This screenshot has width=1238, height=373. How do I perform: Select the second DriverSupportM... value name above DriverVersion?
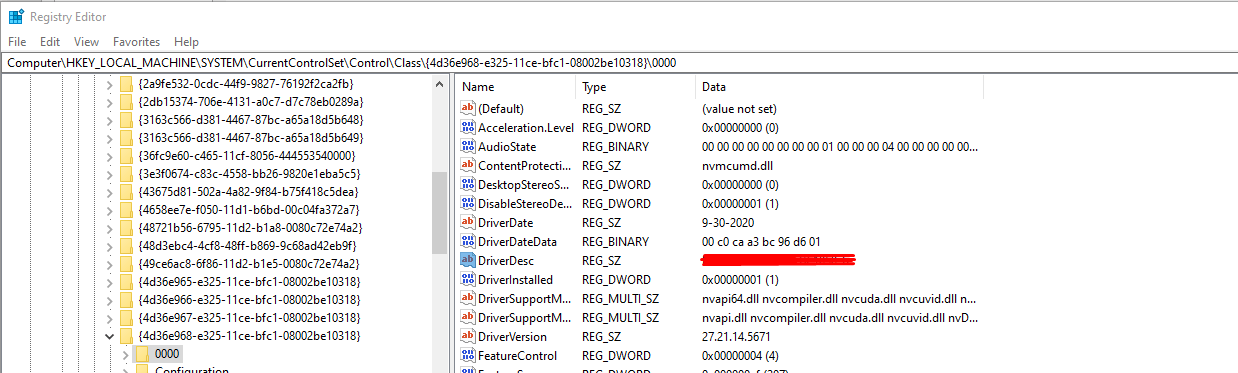coord(524,317)
